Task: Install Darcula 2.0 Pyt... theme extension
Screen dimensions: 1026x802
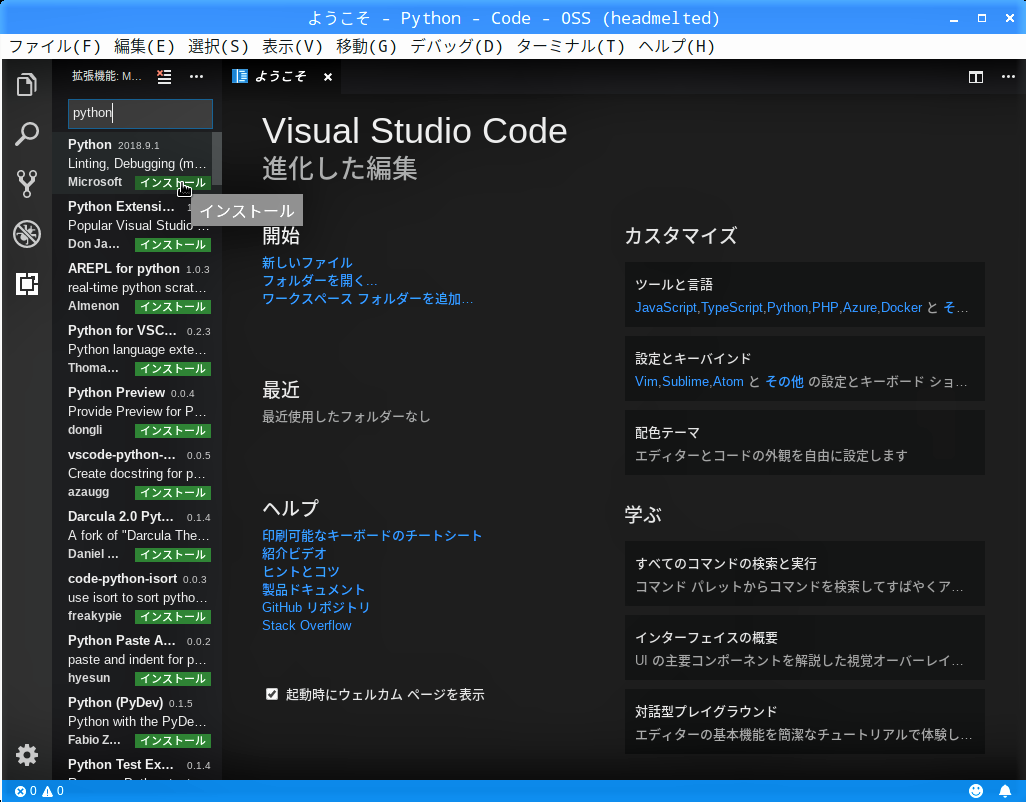Action: point(173,555)
